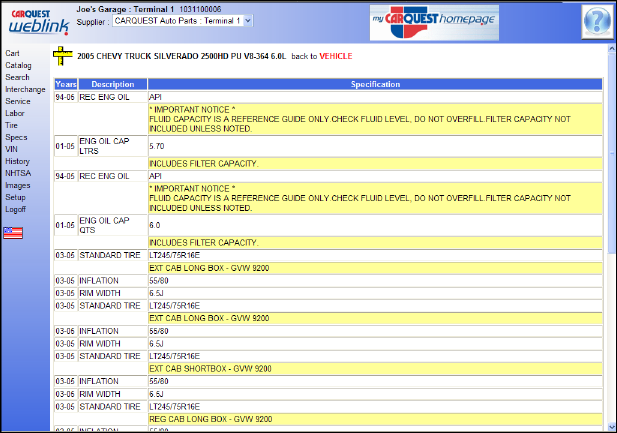Click the CARQUEST weblink logo
The width and height of the screenshot is (617, 433).
click(39, 22)
